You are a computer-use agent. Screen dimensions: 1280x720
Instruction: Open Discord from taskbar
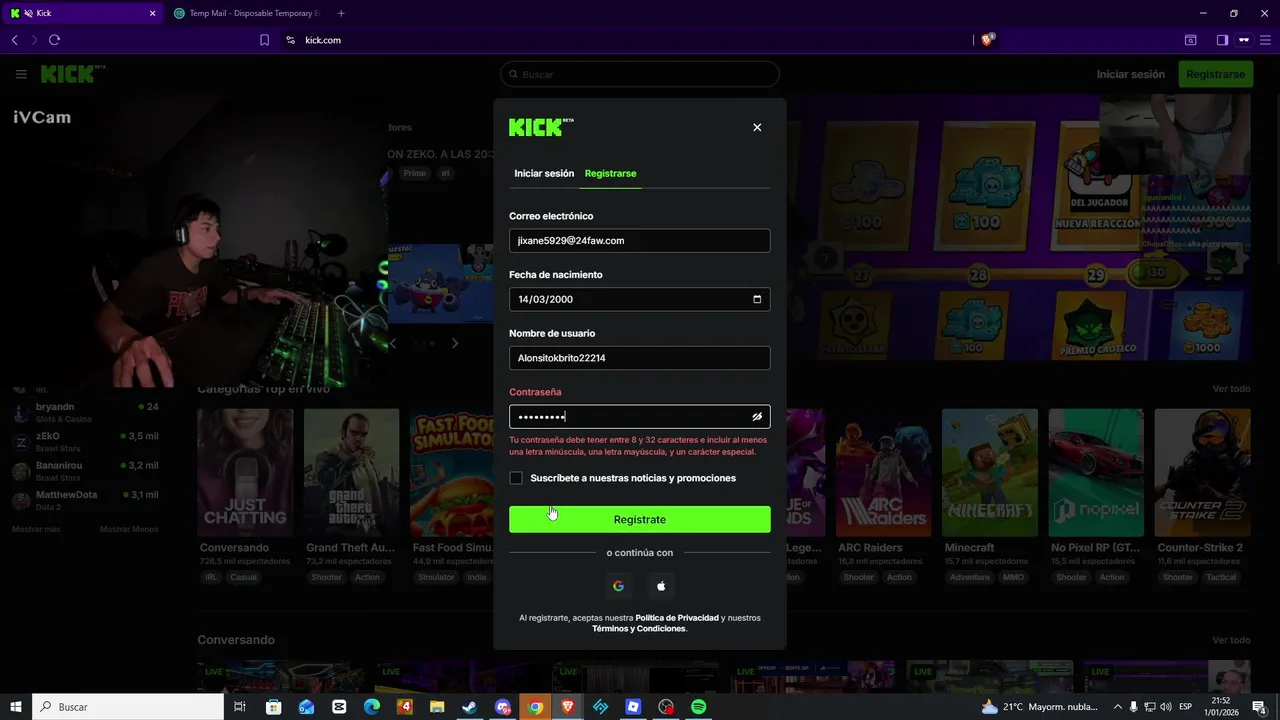click(x=502, y=707)
